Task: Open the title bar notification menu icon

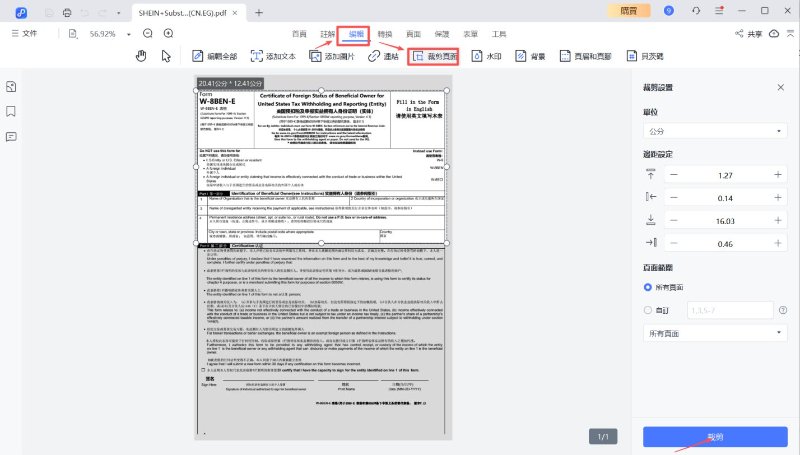Action: [719, 11]
